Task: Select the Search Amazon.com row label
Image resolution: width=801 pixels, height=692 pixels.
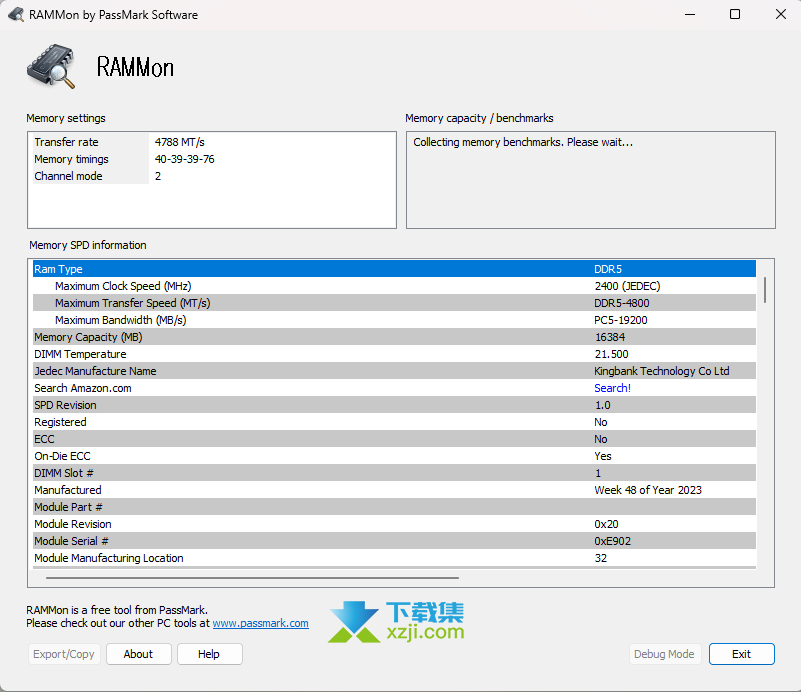Action: click(83, 388)
